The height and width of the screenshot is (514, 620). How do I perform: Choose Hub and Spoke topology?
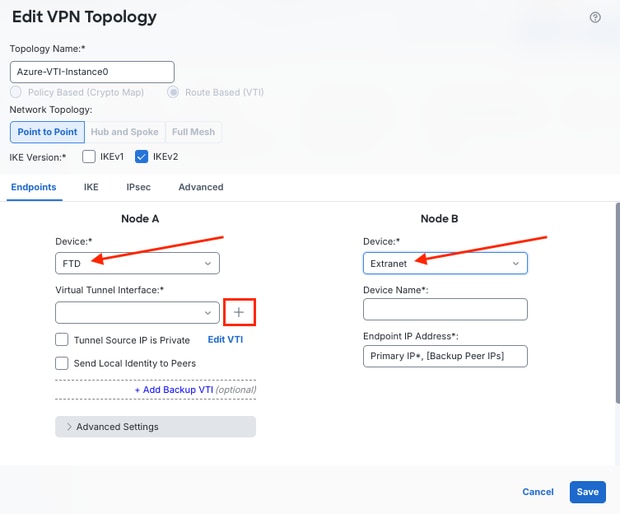(x=125, y=132)
